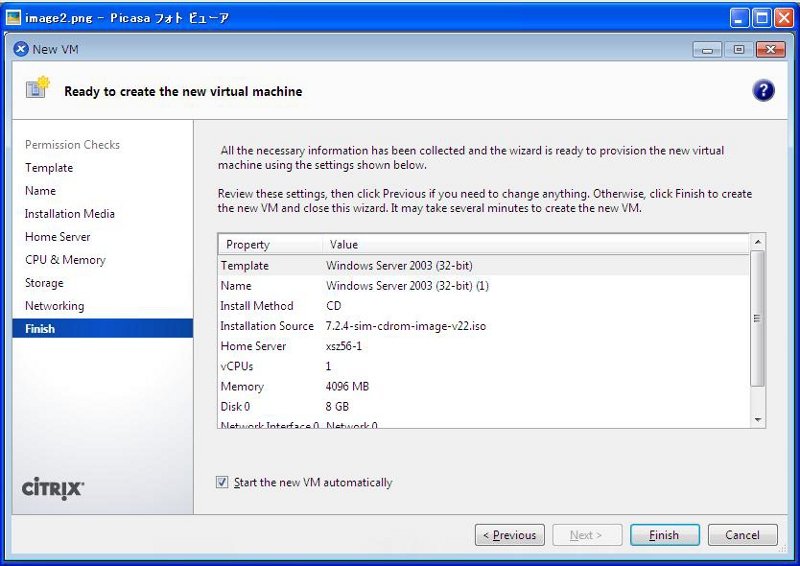800x566 pixels.
Task: Open the Name step in sidebar
Action: 40,190
